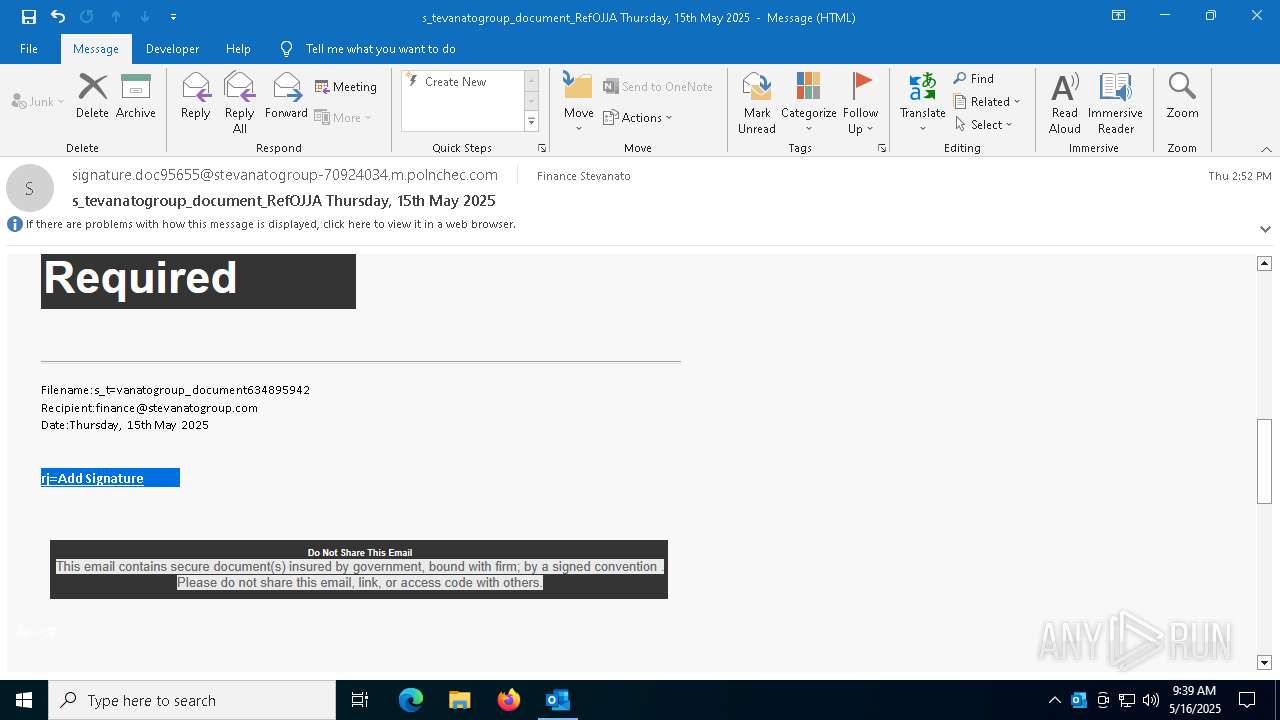Click the taskbar search box
Screen dimensions: 1280x720
tap(192, 700)
